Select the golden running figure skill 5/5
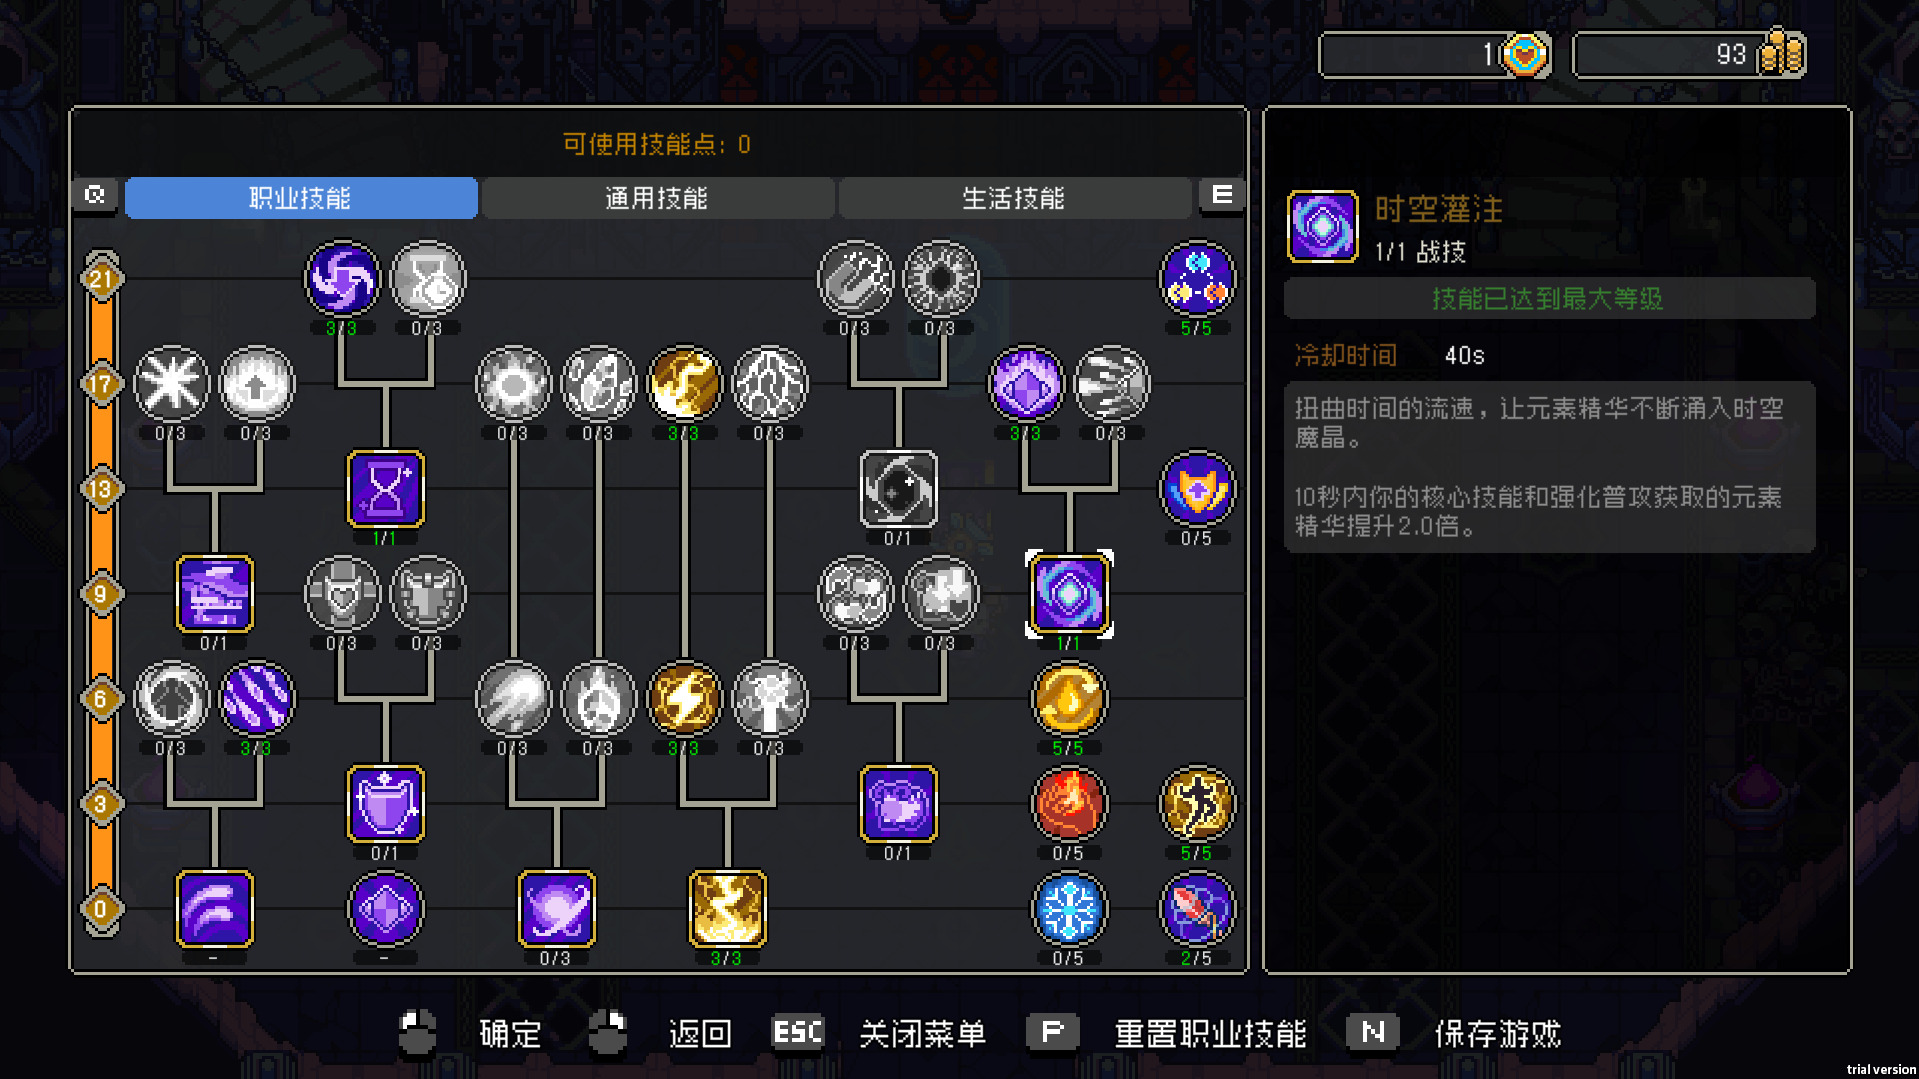Screen dimensions: 1919x1079 pyautogui.click(x=1197, y=804)
